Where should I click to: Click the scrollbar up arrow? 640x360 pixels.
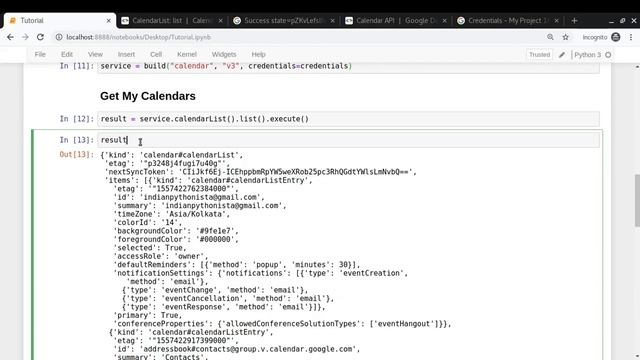click(637, 67)
